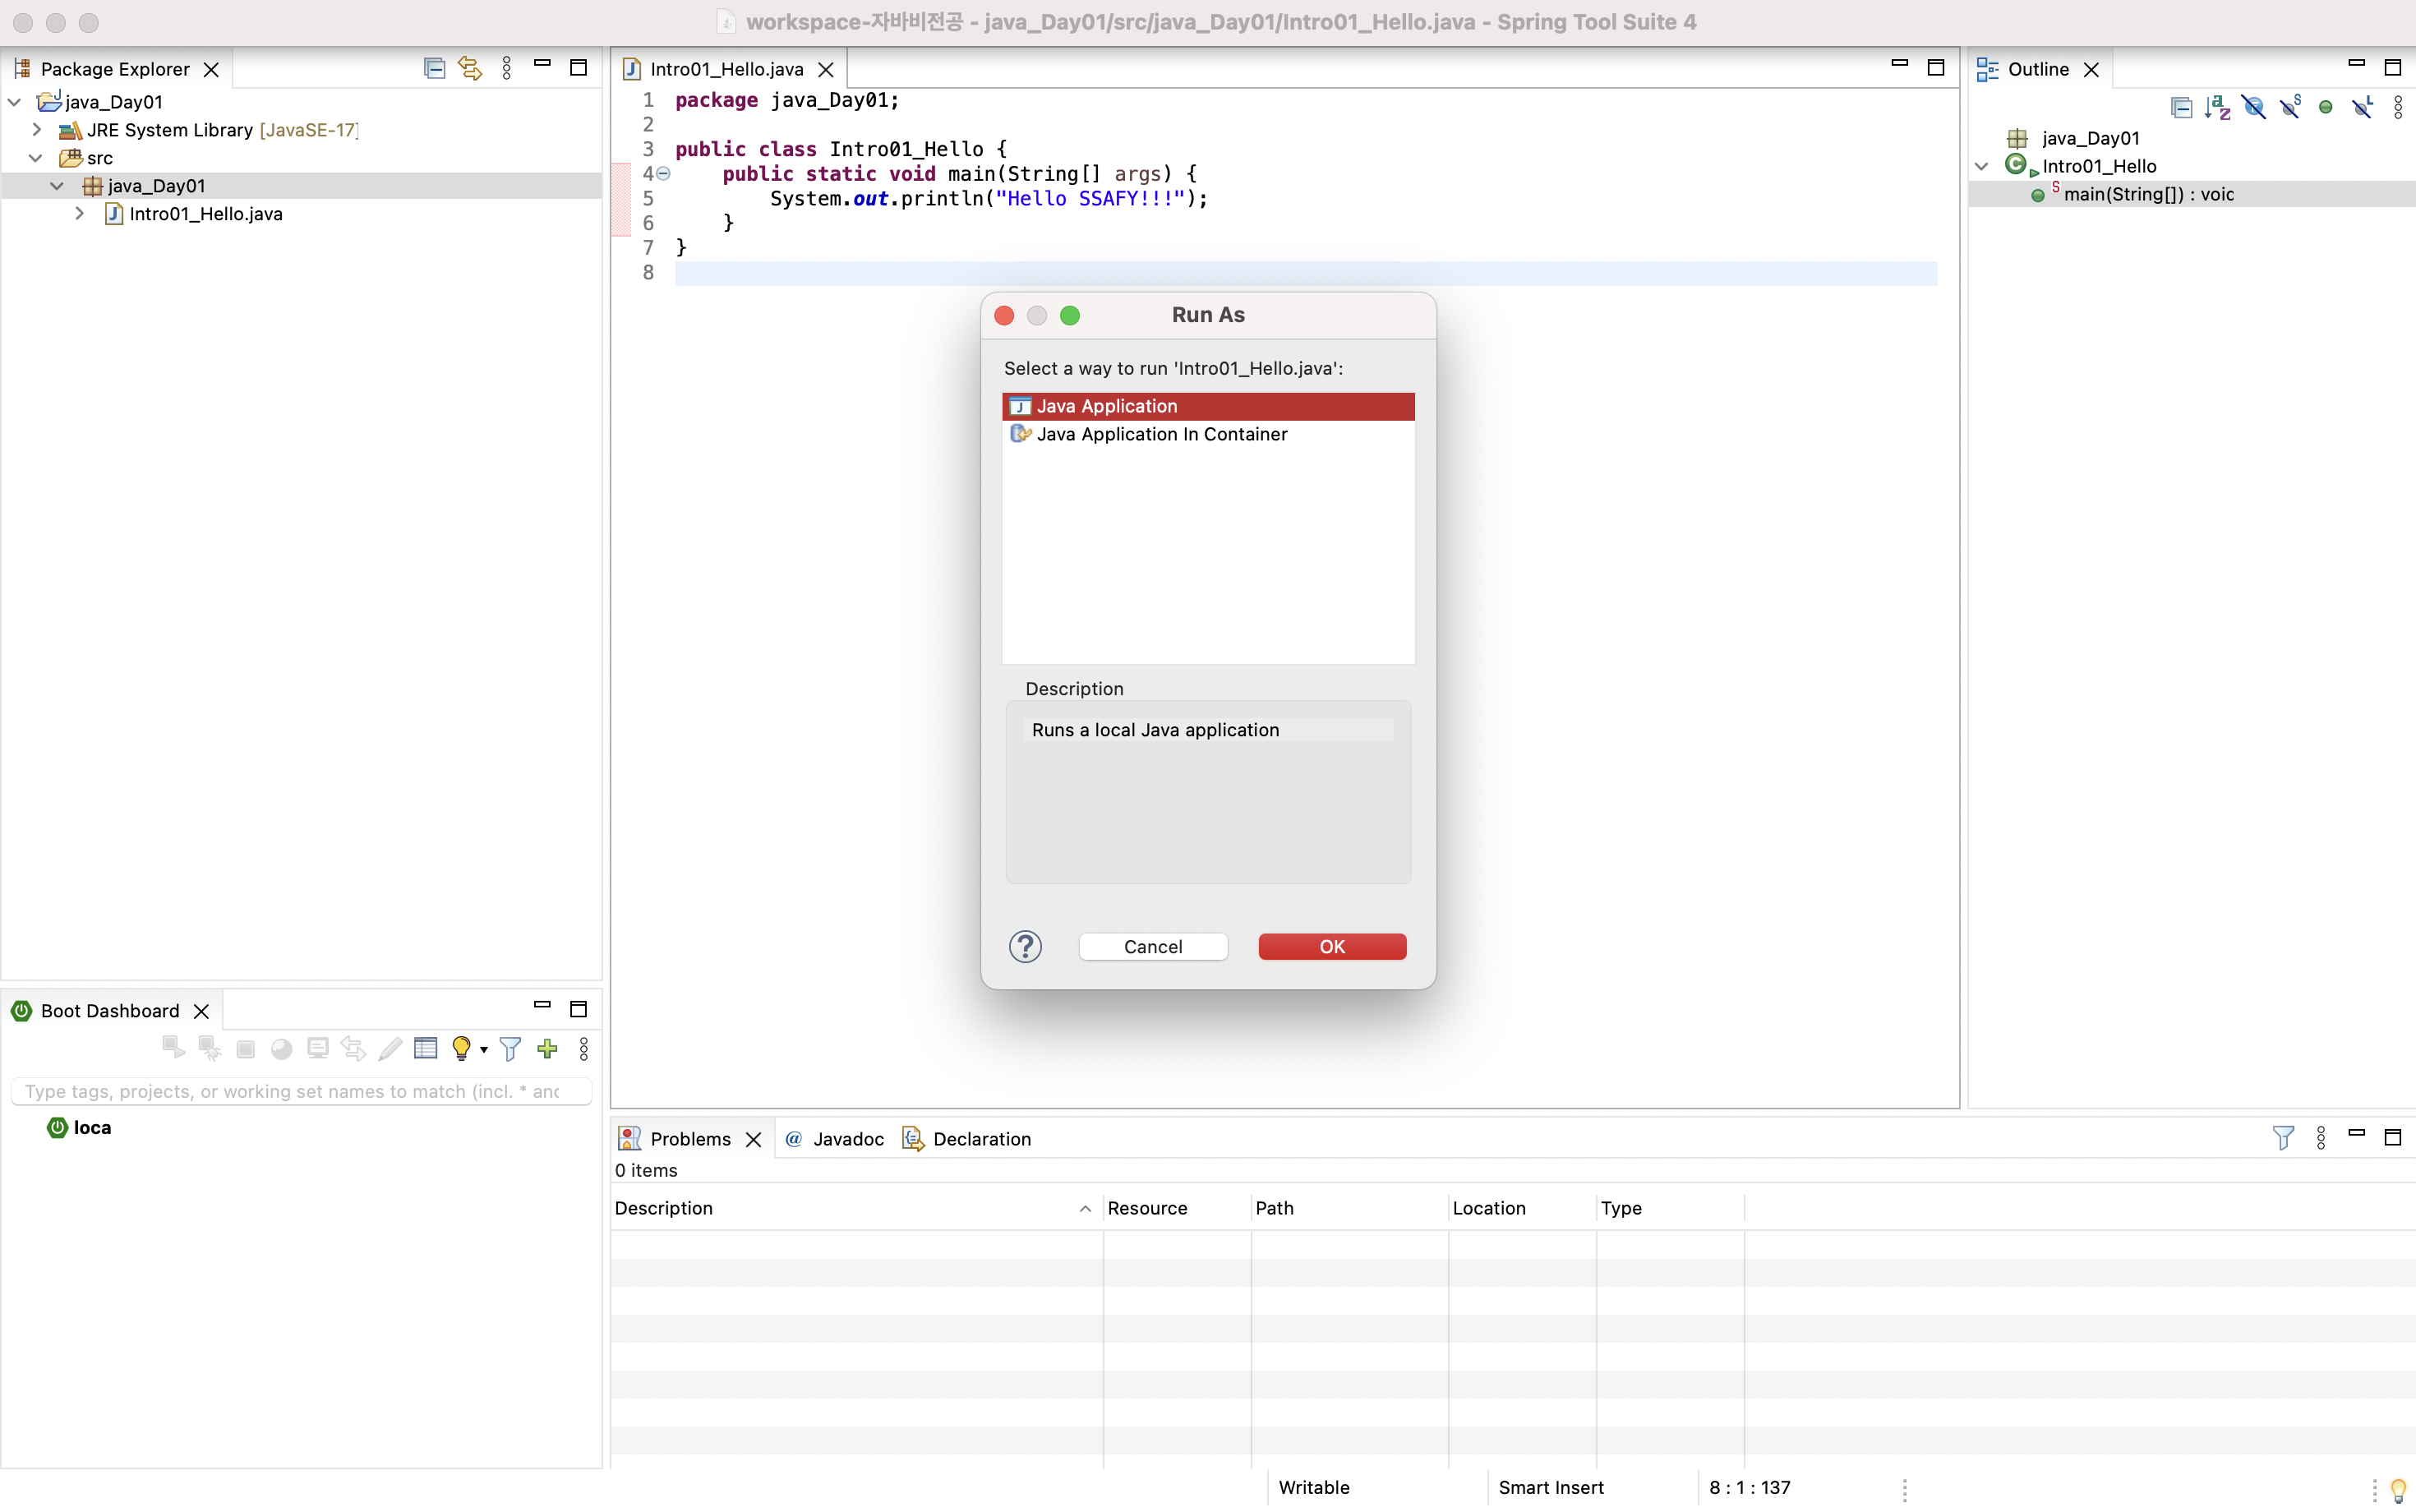The width and height of the screenshot is (2416, 1512).
Task: Open Package Explorer view menu
Action: tap(507, 68)
